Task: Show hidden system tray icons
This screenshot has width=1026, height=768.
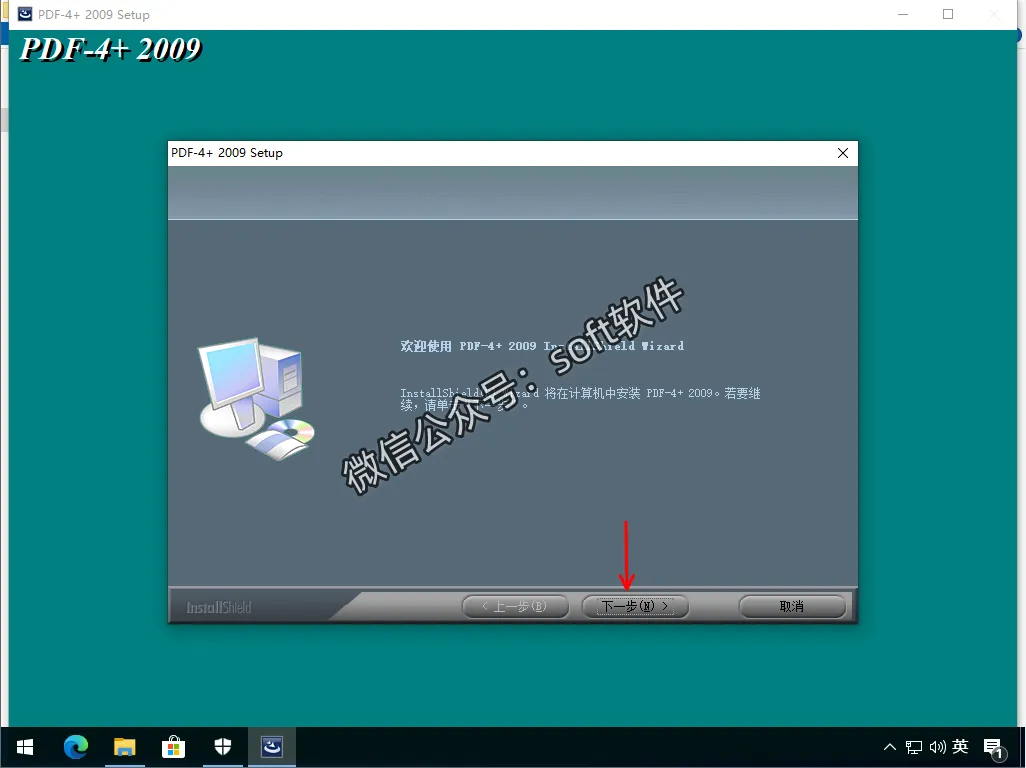Action: (890, 747)
